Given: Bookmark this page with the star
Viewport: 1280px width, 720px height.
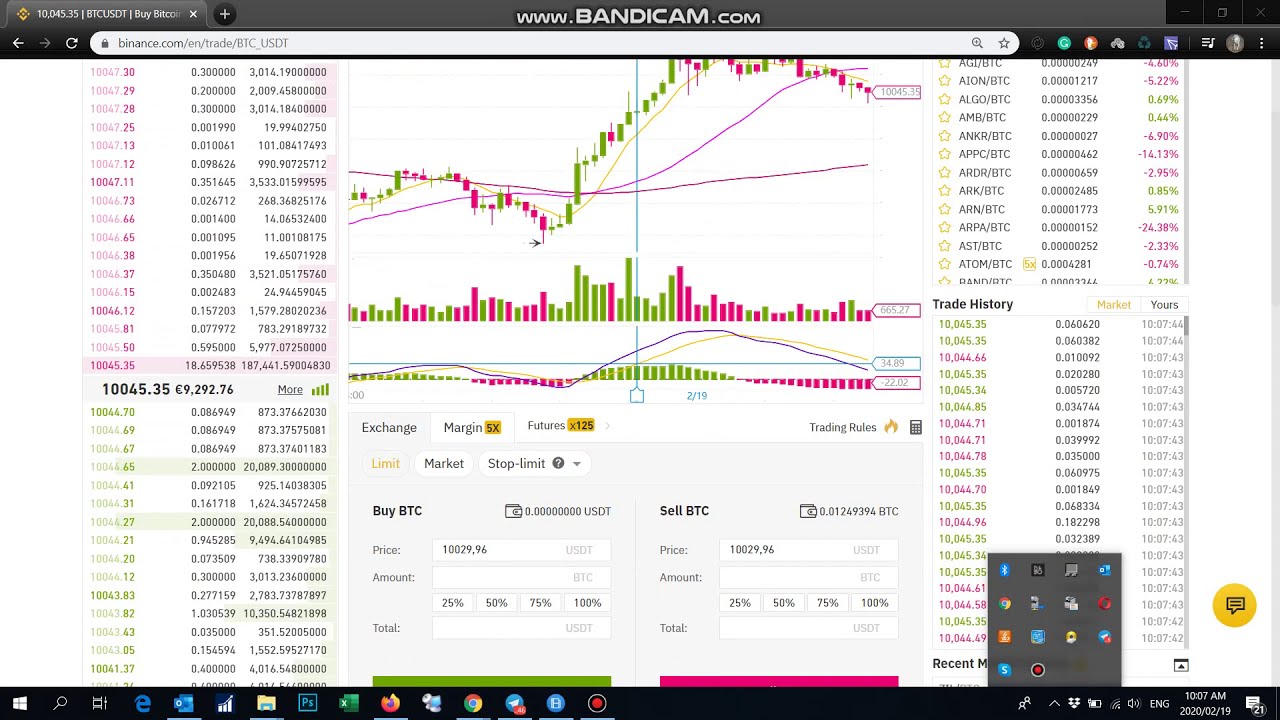Looking at the screenshot, I should click(x=1004, y=43).
